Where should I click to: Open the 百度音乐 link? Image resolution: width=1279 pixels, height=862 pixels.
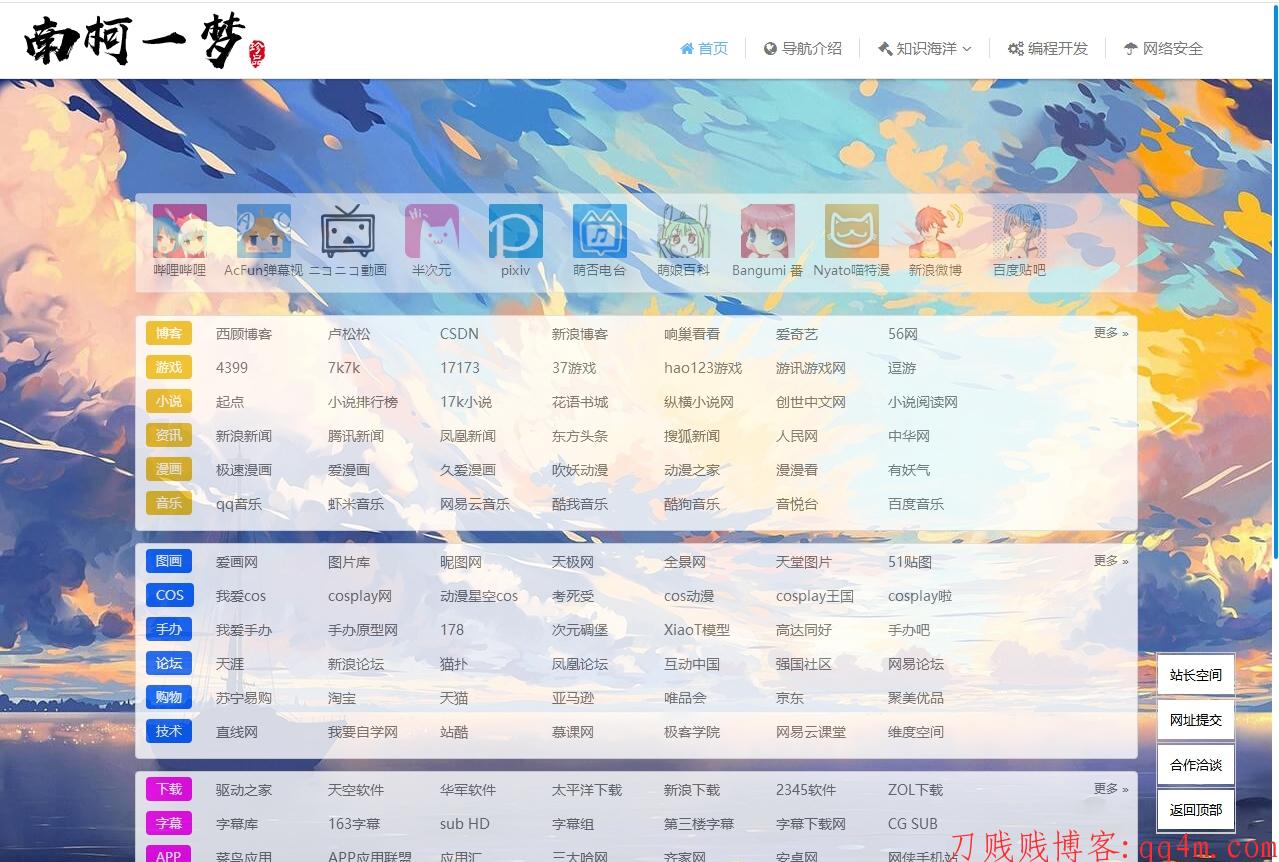pyautogui.click(x=916, y=504)
